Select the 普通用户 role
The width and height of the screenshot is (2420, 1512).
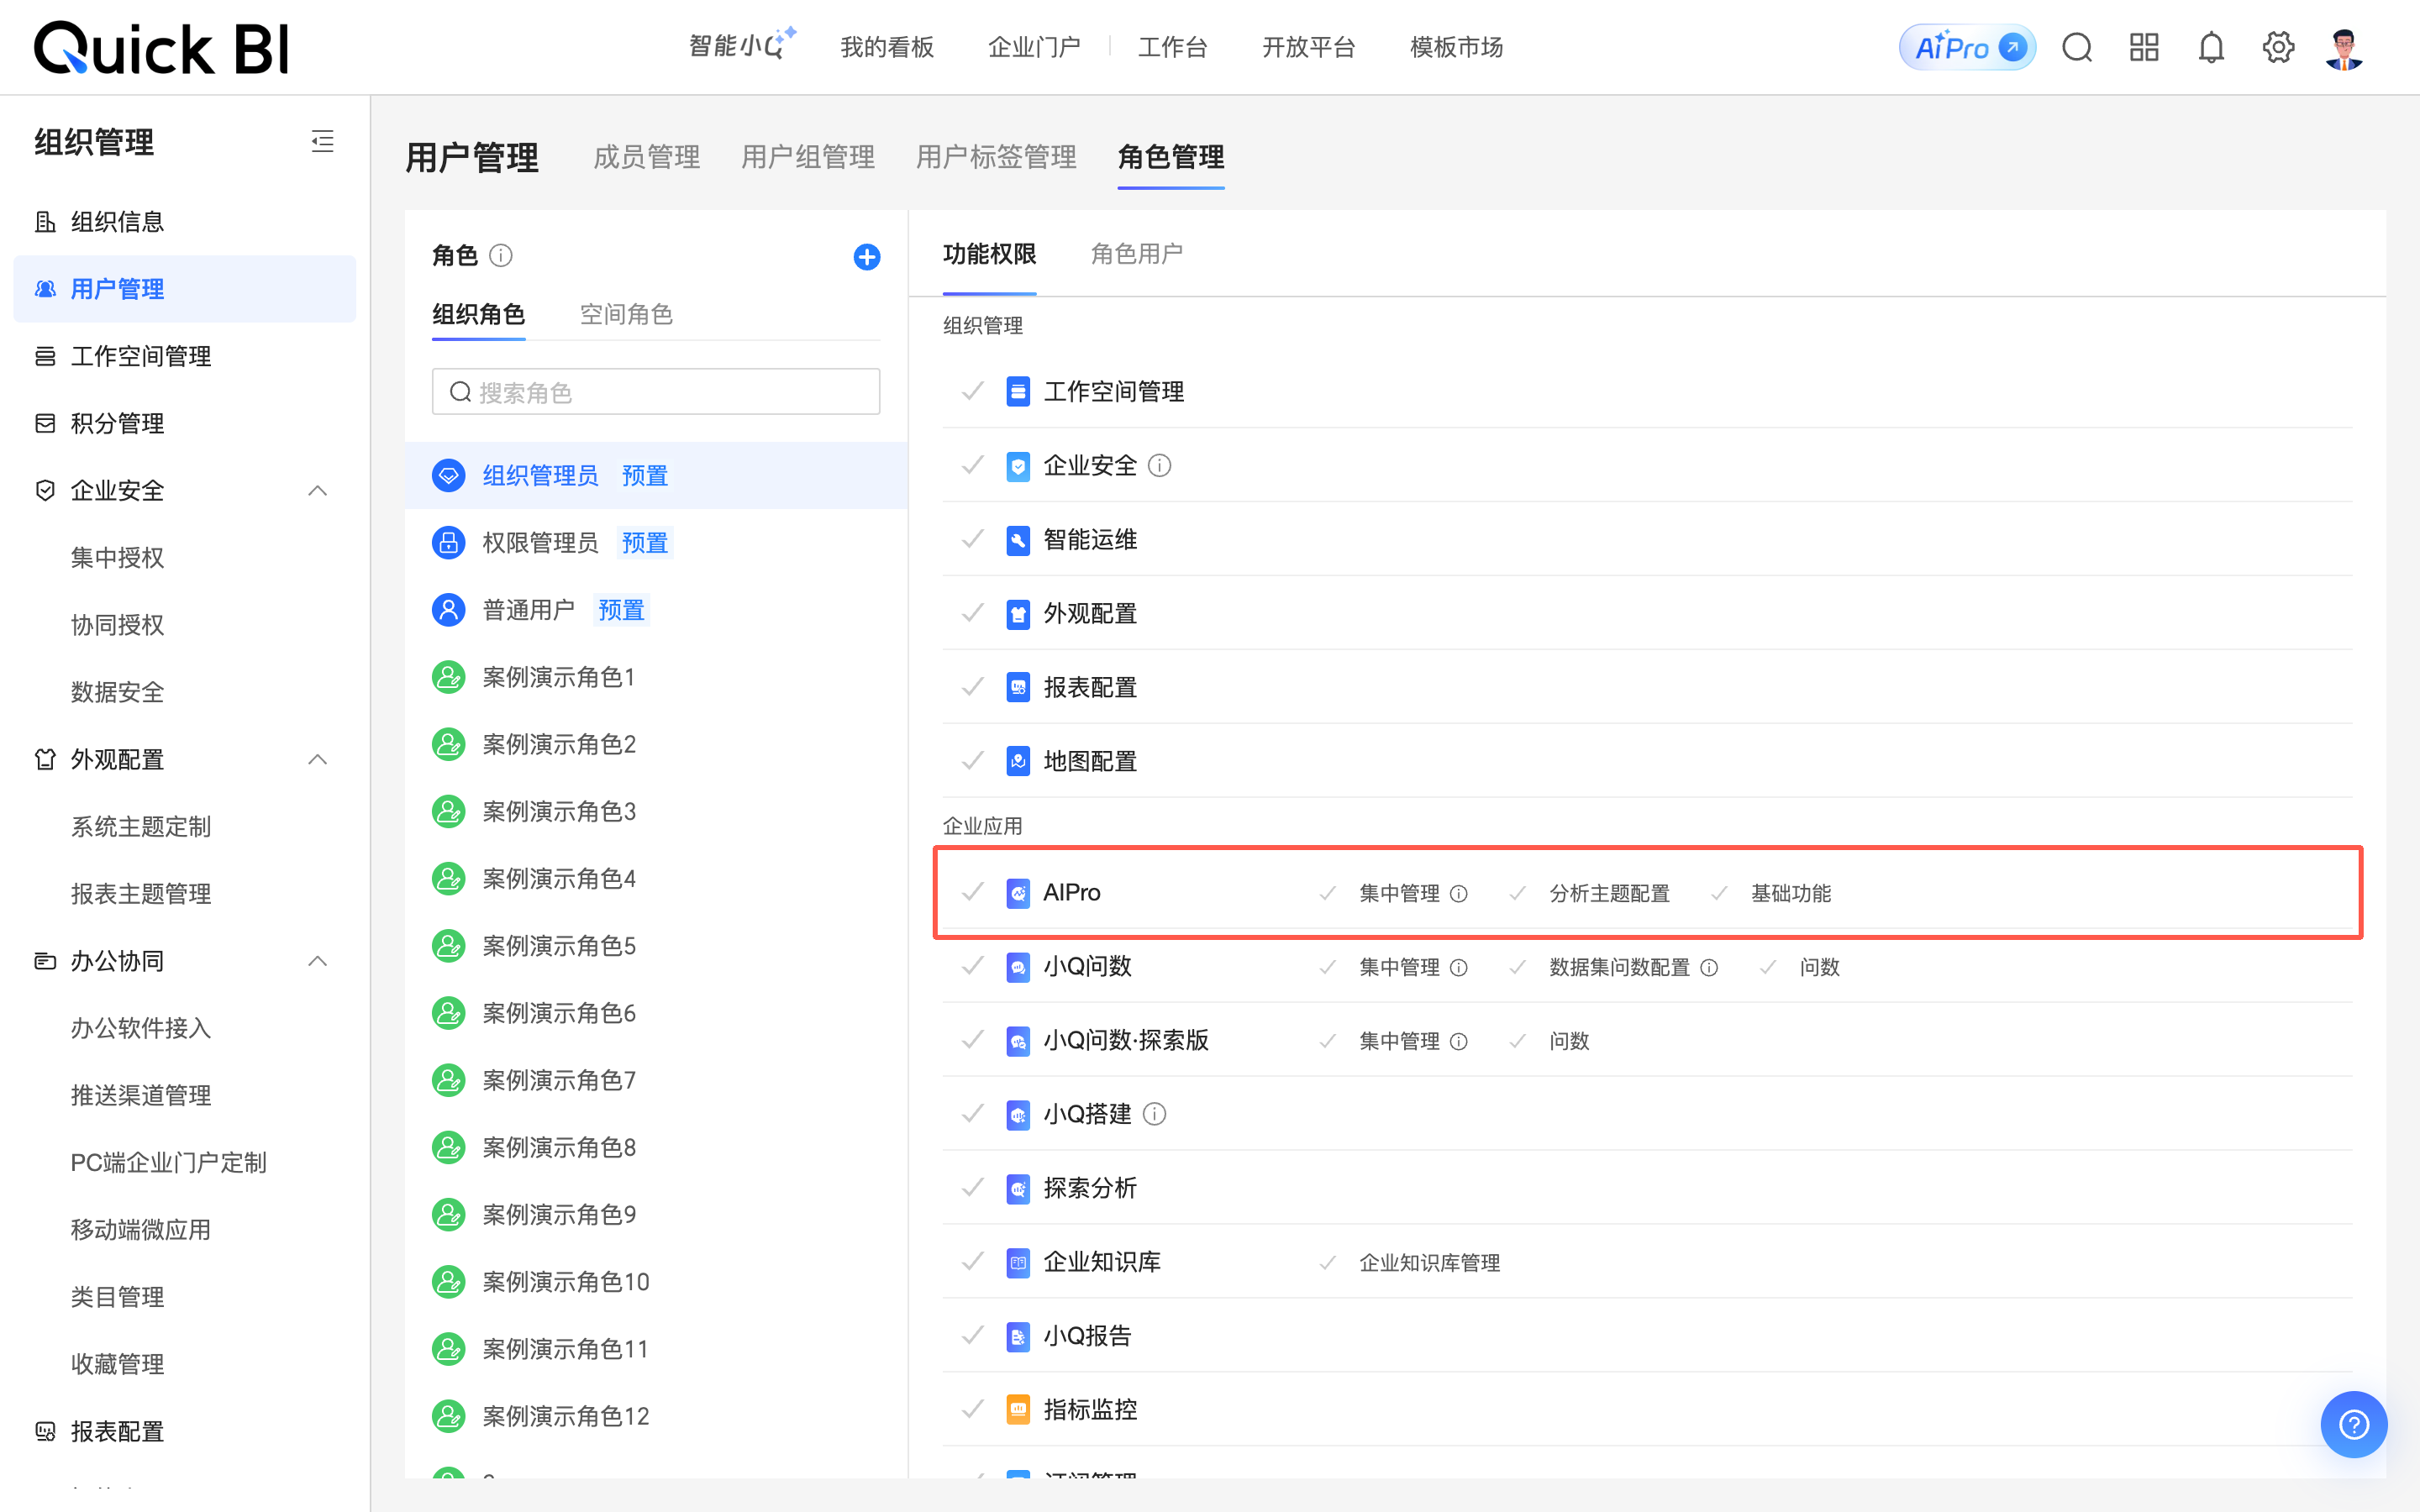coord(656,610)
